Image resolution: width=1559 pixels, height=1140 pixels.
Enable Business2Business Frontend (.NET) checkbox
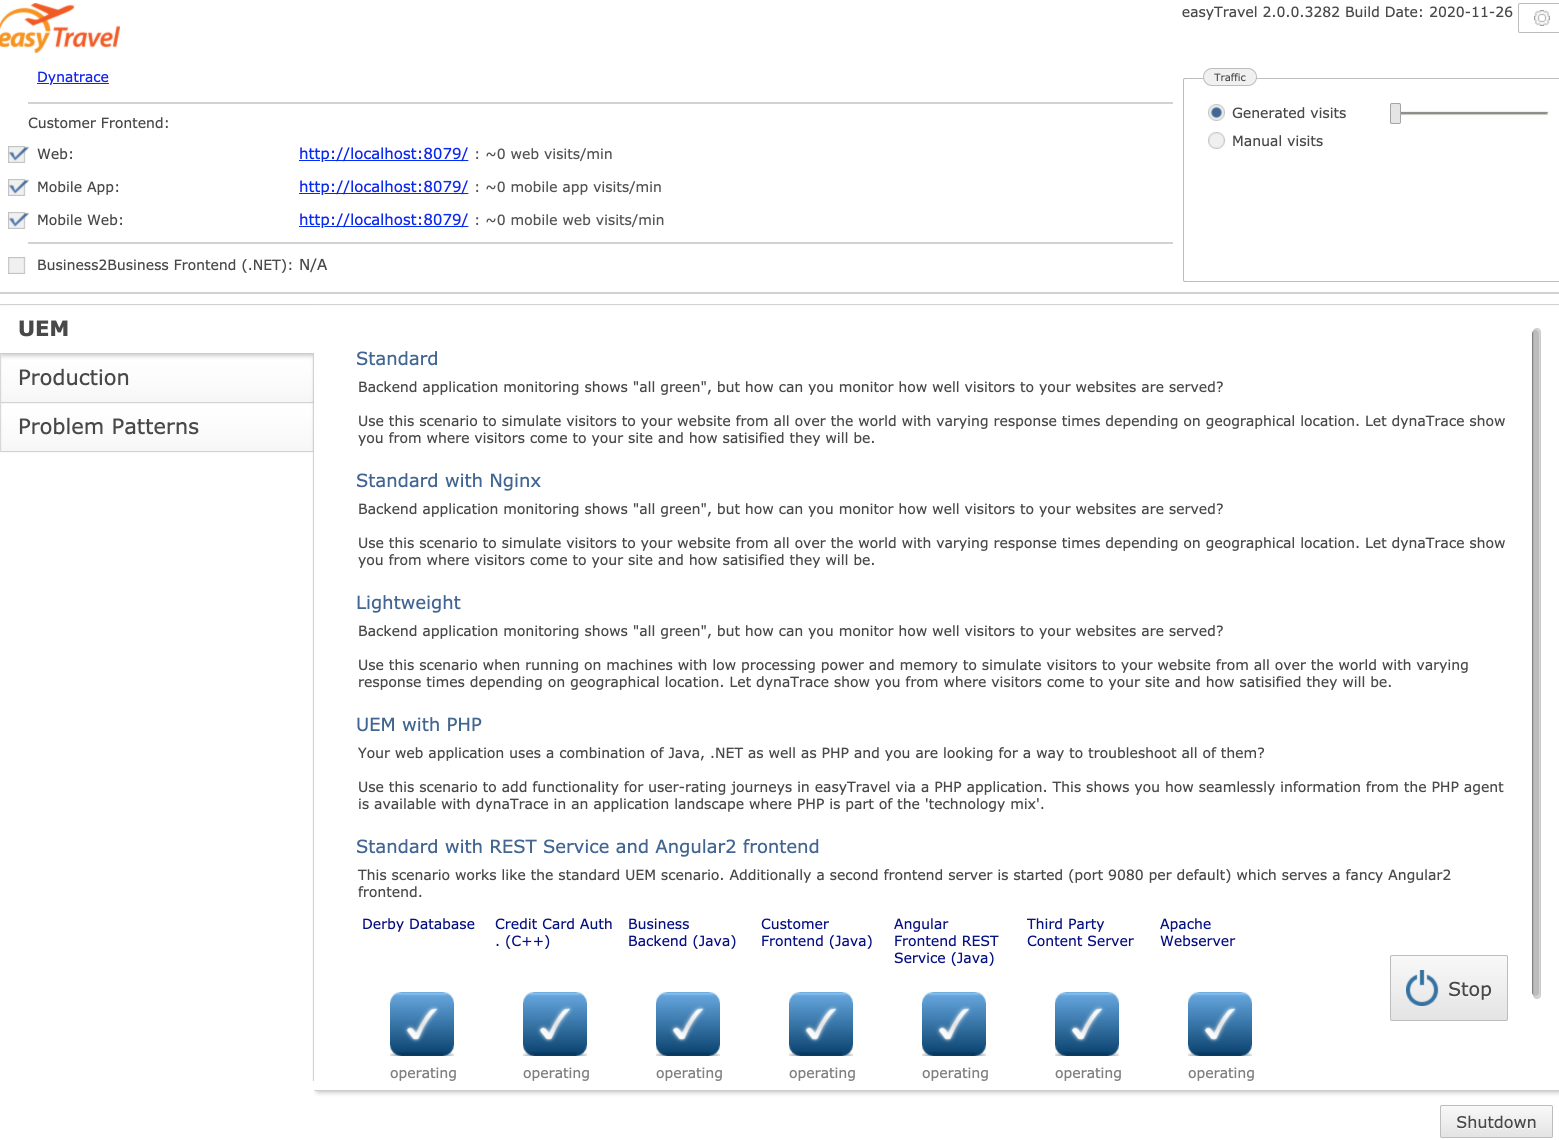click(x=17, y=265)
